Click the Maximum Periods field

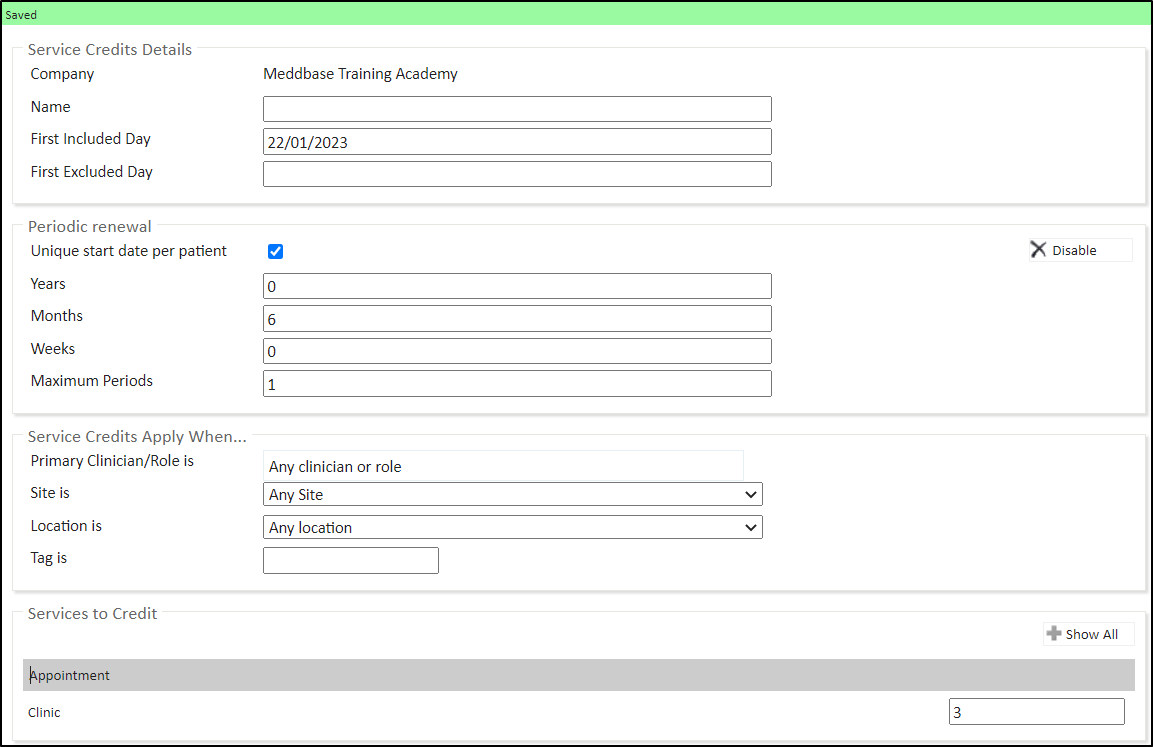coord(517,384)
